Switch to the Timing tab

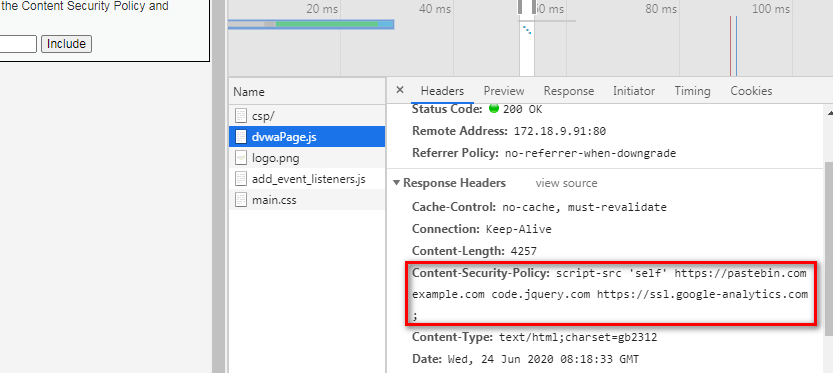click(692, 91)
